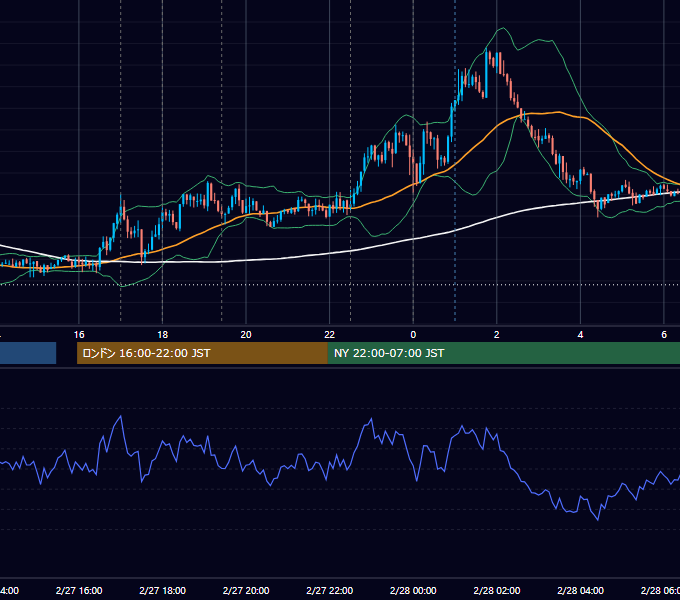
Task: Click the 6 hour label on price chart axis
Action: [x=664, y=335]
